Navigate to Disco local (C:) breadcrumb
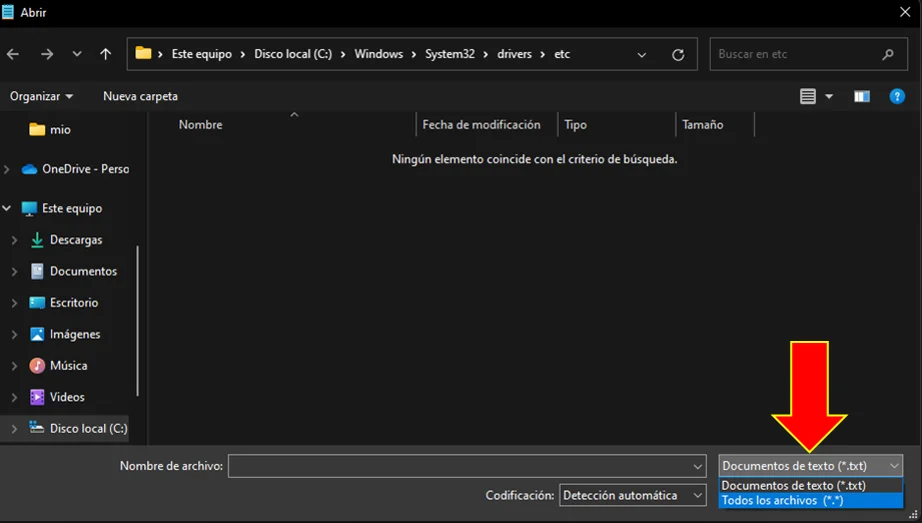The height and width of the screenshot is (523, 922). (293, 54)
